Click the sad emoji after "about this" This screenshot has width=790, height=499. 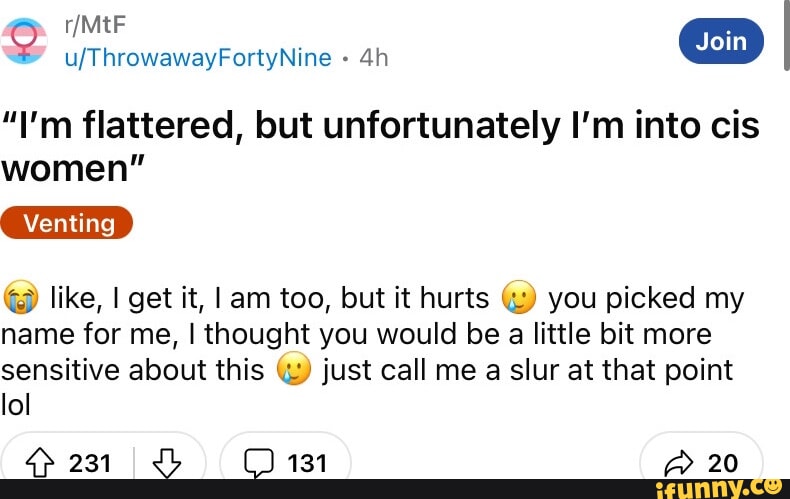click(291, 370)
